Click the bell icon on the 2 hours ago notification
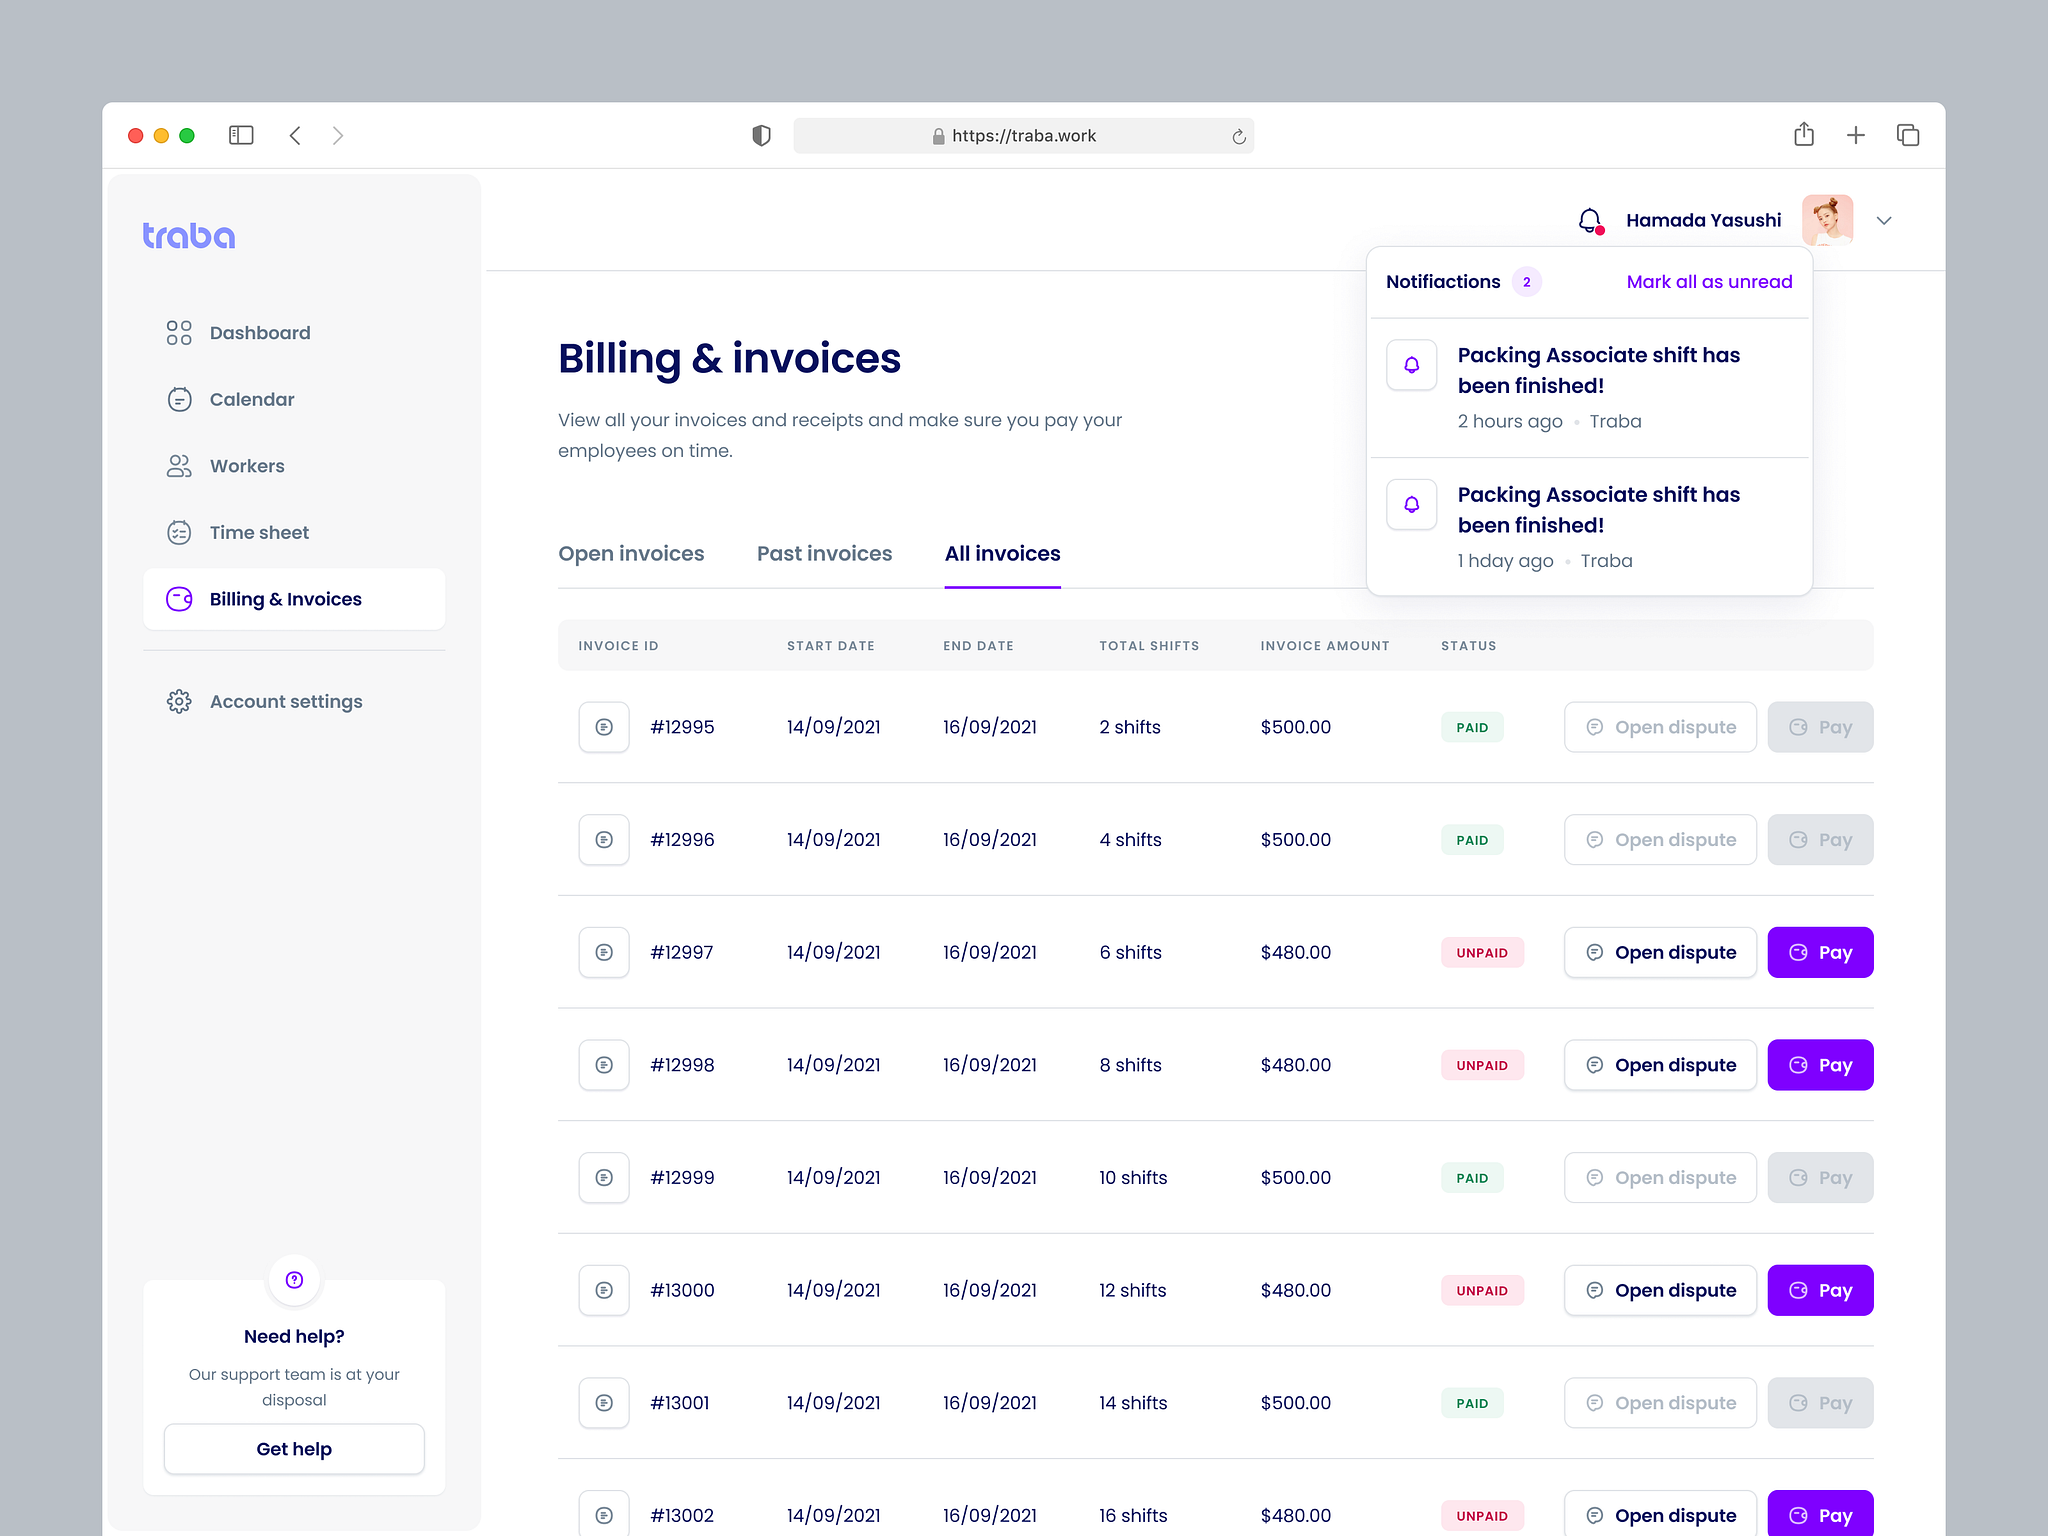Image resolution: width=2048 pixels, height=1536 pixels. tap(1411, 364)
